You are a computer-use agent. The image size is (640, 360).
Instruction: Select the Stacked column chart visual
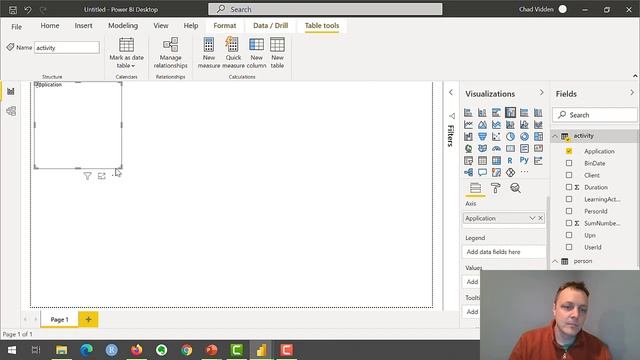(482, 113)
